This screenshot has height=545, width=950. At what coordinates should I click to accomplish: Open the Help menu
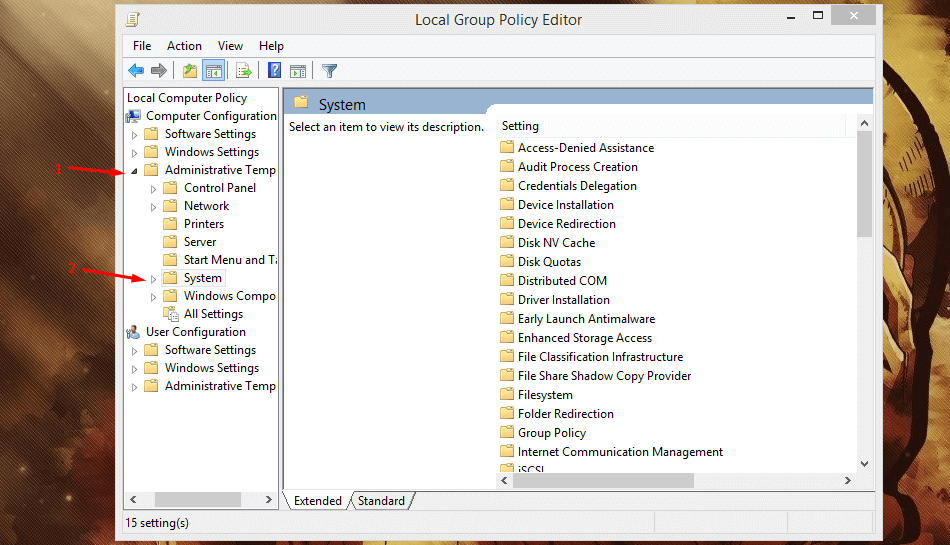tap(271, 46)
